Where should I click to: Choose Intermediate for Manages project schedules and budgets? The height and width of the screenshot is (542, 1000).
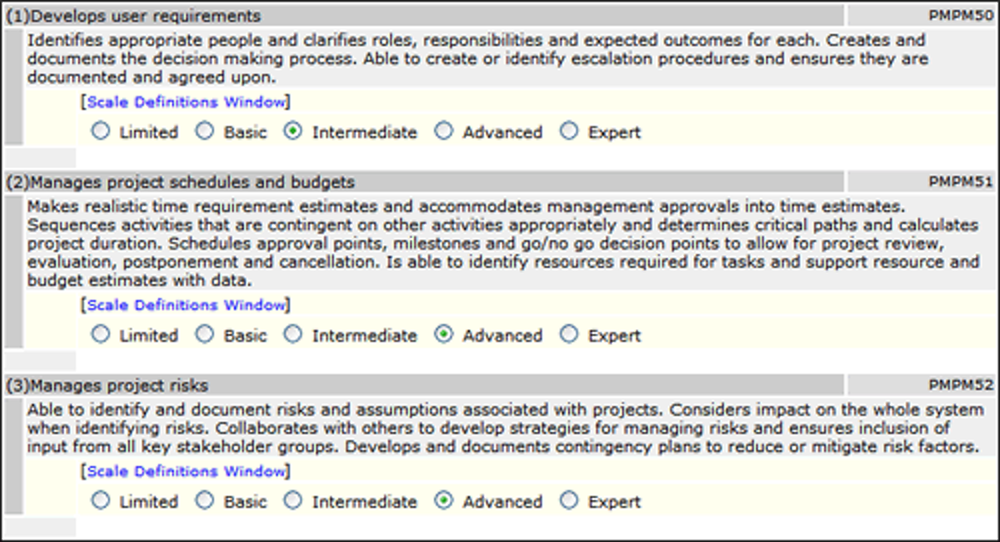click(293, 334)
